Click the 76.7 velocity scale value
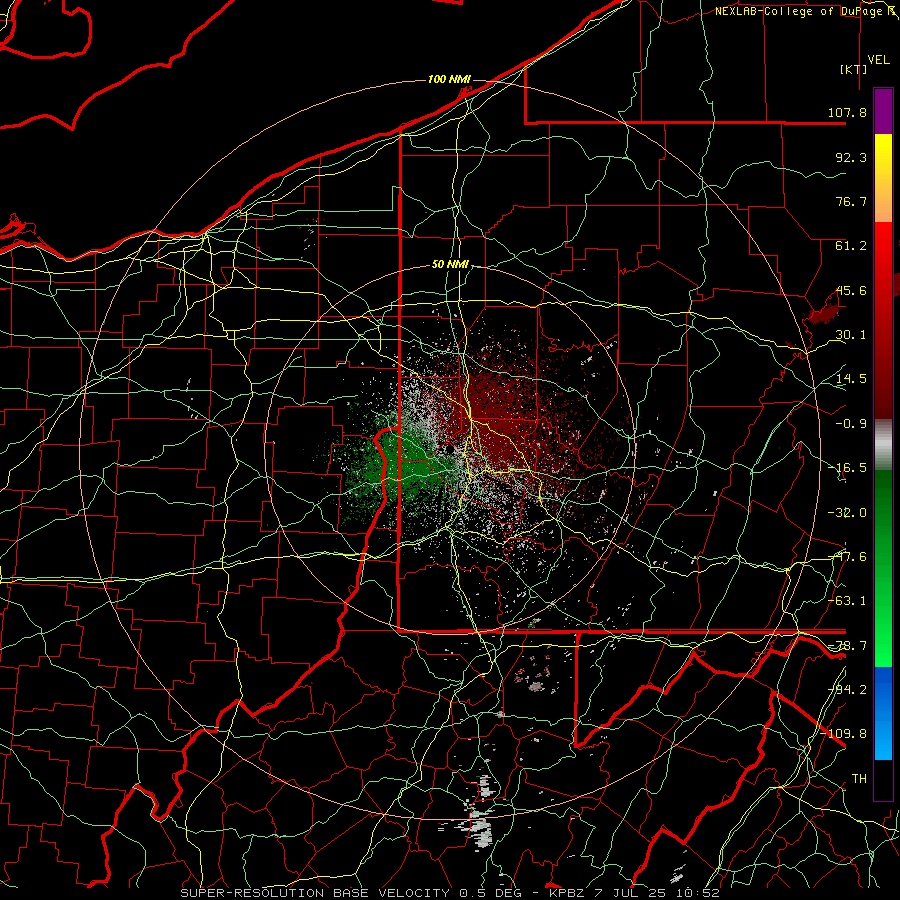The image size is (900, 900). pyautogui.click(x=851, y=201)
